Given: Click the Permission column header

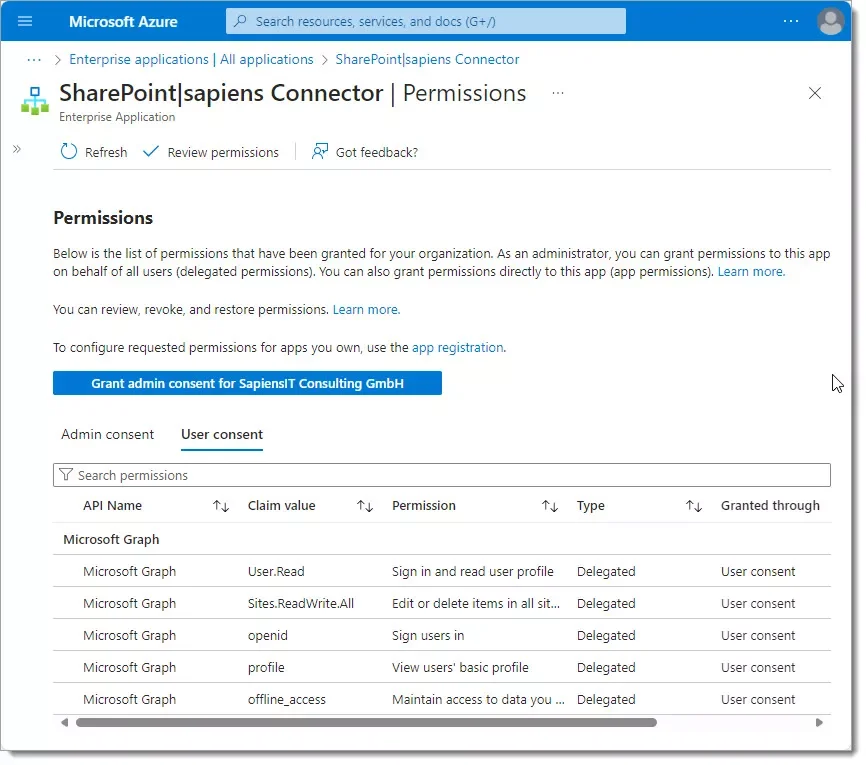Looking at the screenshot, I should pyautogui.click(x=424, y=505).
